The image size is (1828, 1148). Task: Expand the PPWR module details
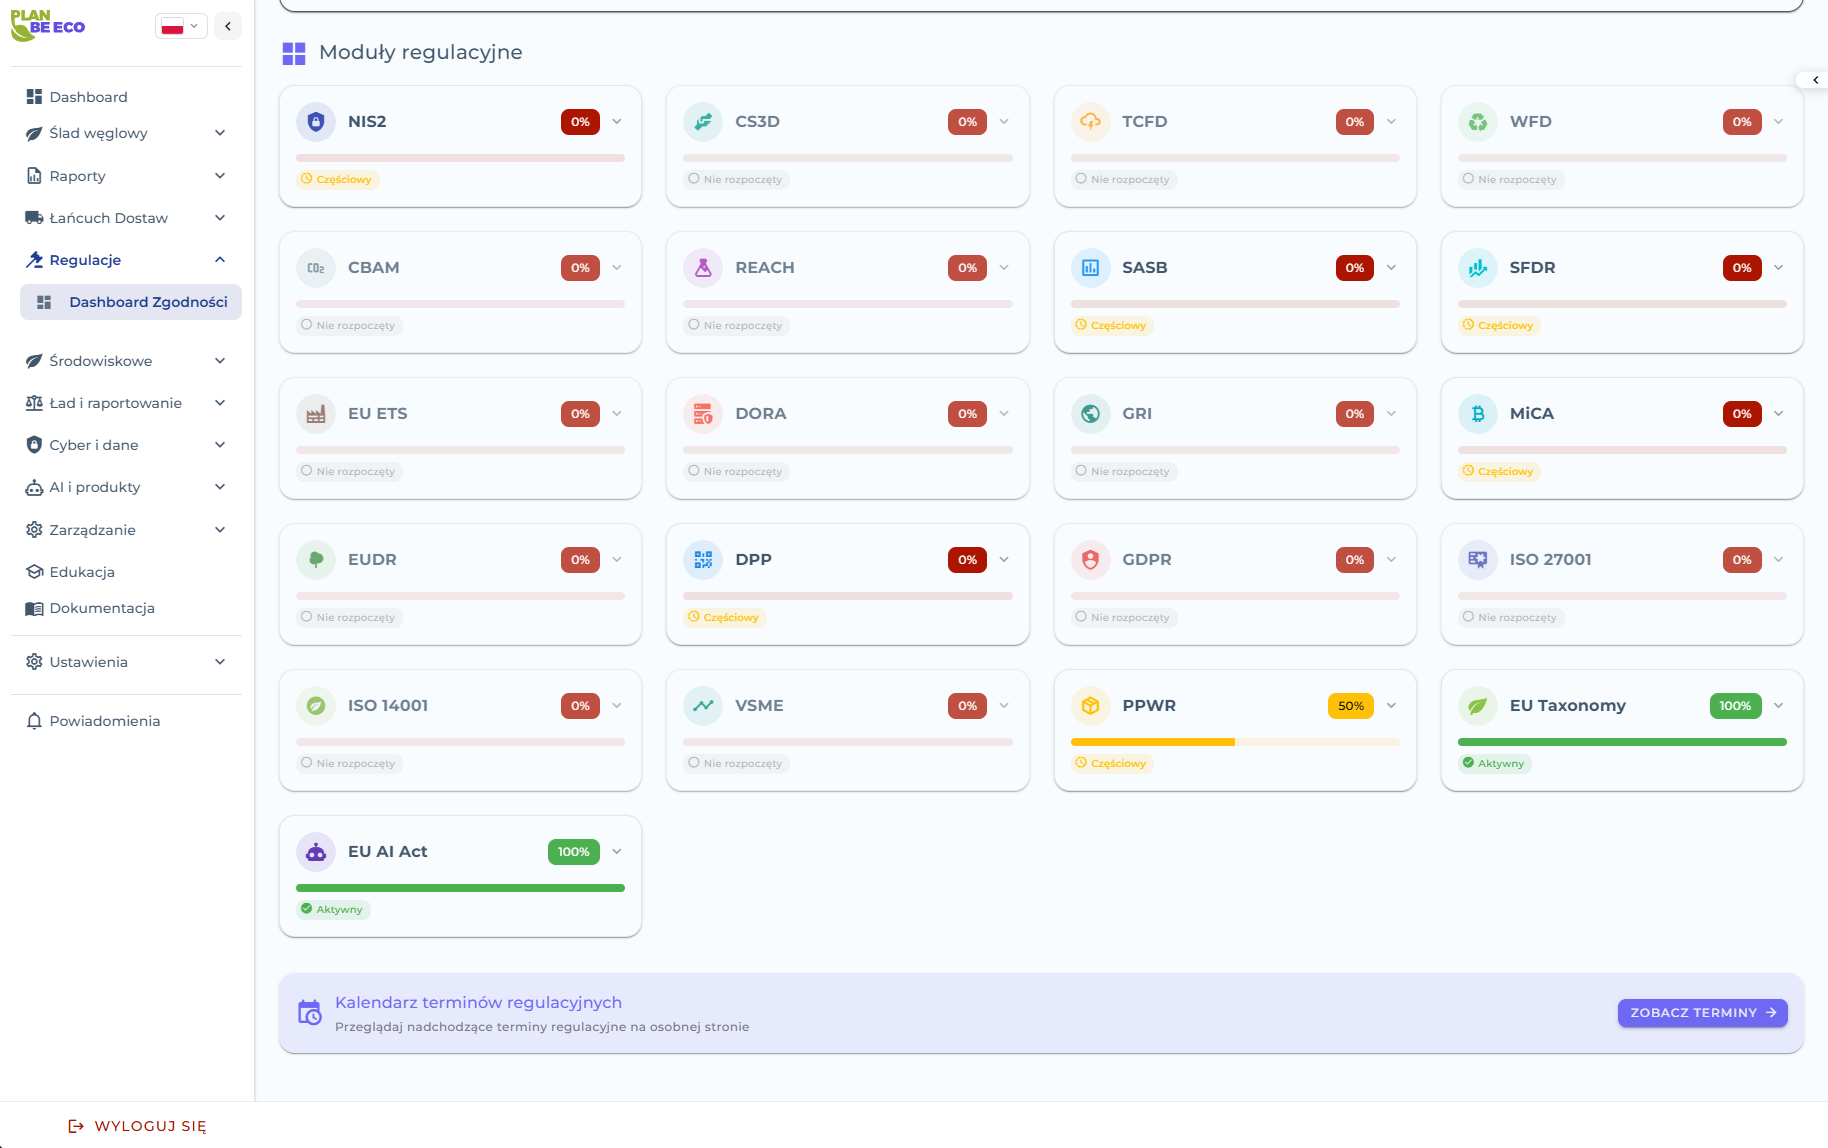pos(1391,705)
